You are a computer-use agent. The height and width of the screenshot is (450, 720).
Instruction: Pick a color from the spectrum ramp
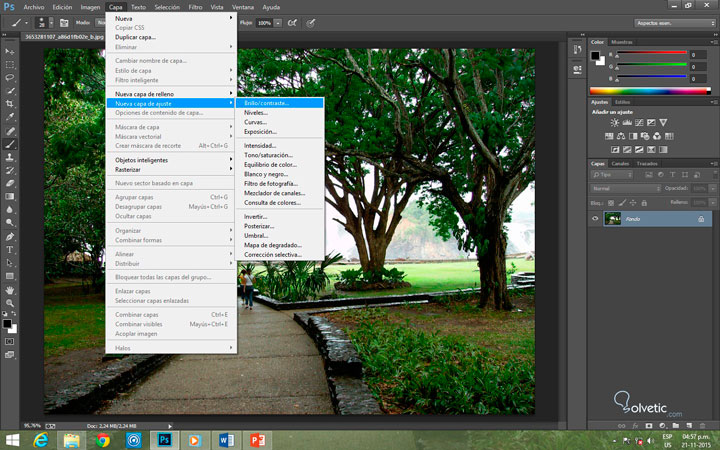649,91
